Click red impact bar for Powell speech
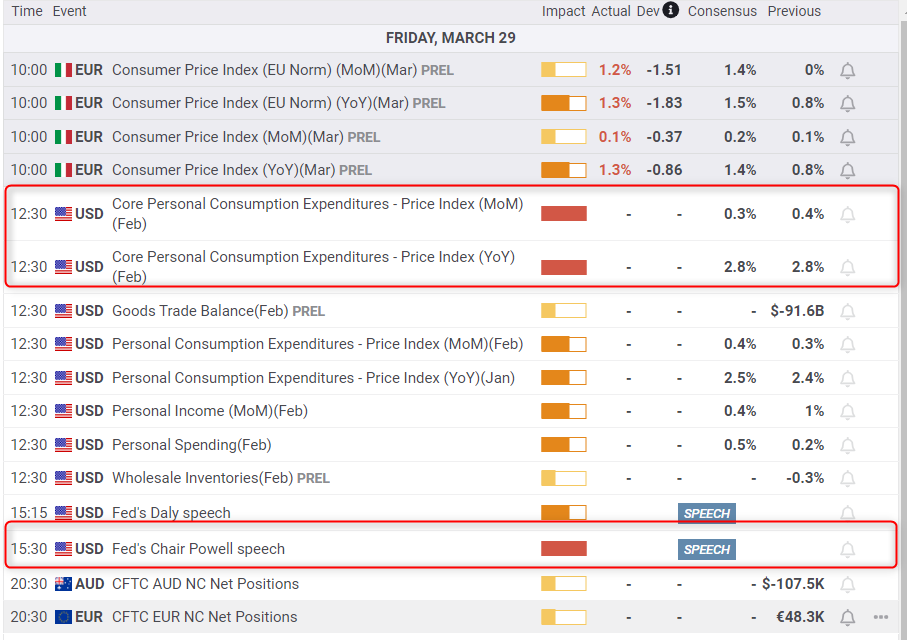The height and width of the screenshot is (640, 907). [x=563, y=549]
